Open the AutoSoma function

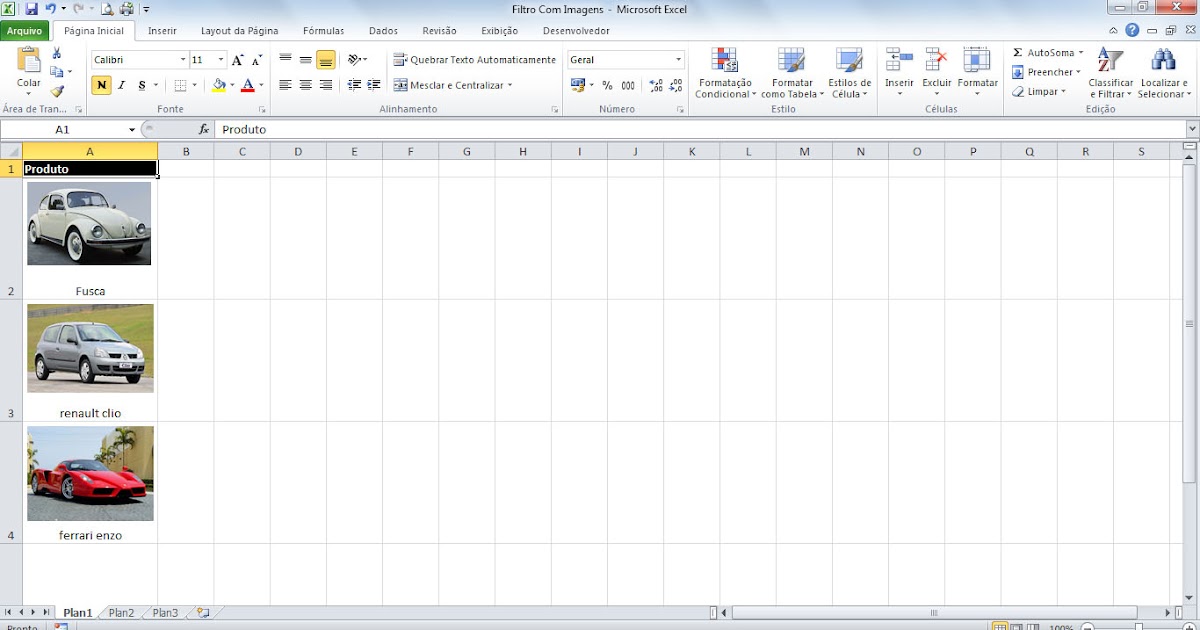coord(1043,52)
